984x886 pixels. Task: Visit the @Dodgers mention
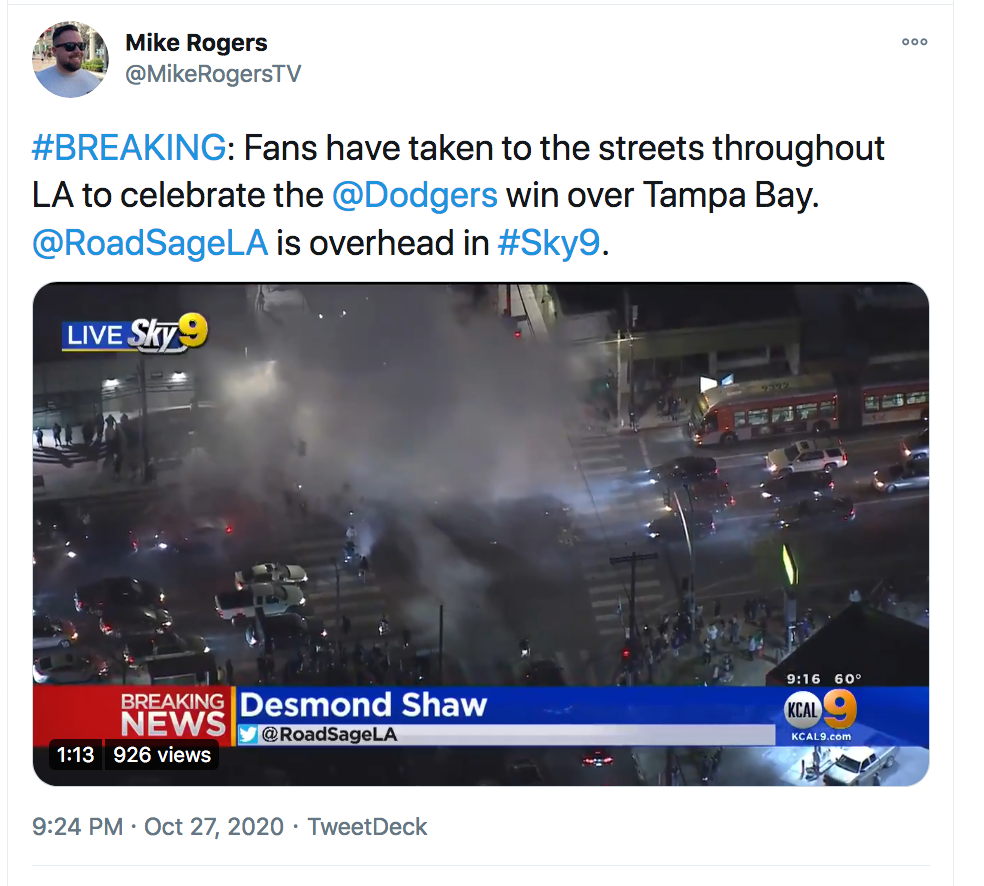[x=415, y=195]
